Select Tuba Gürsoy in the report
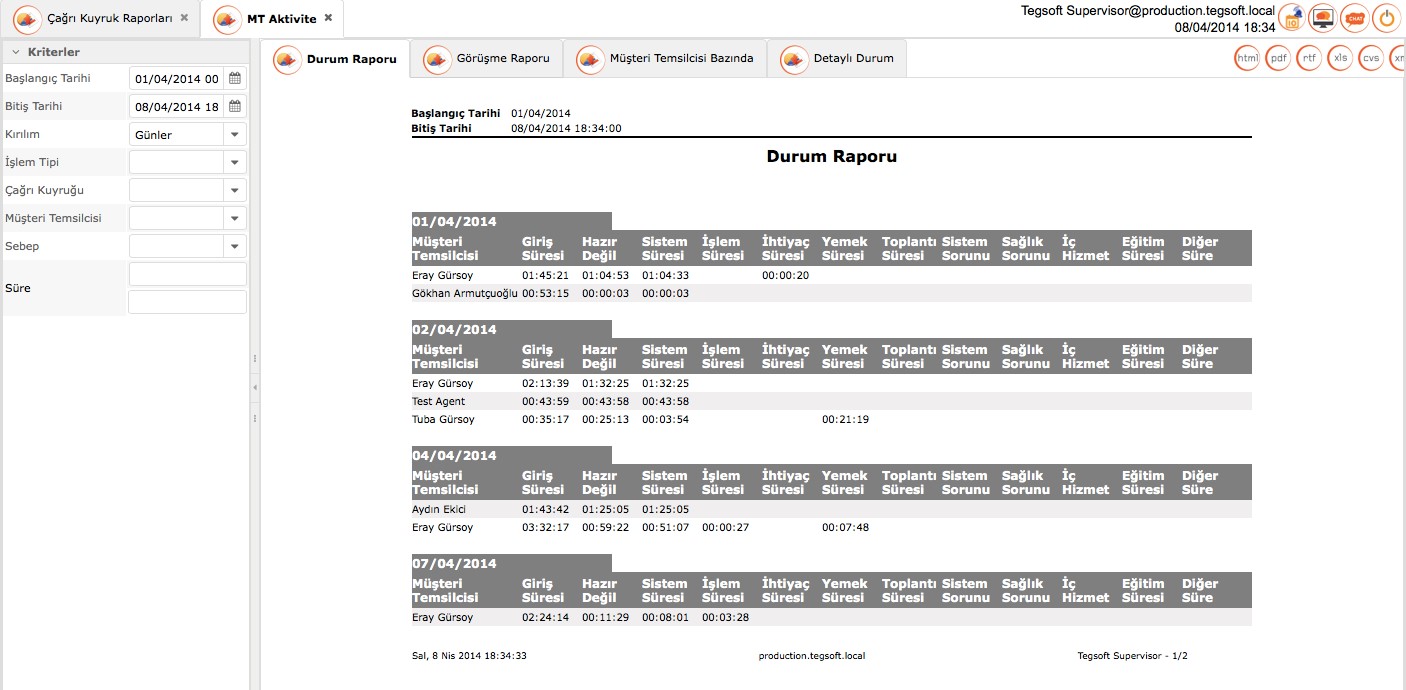 [x=443, y=420]
